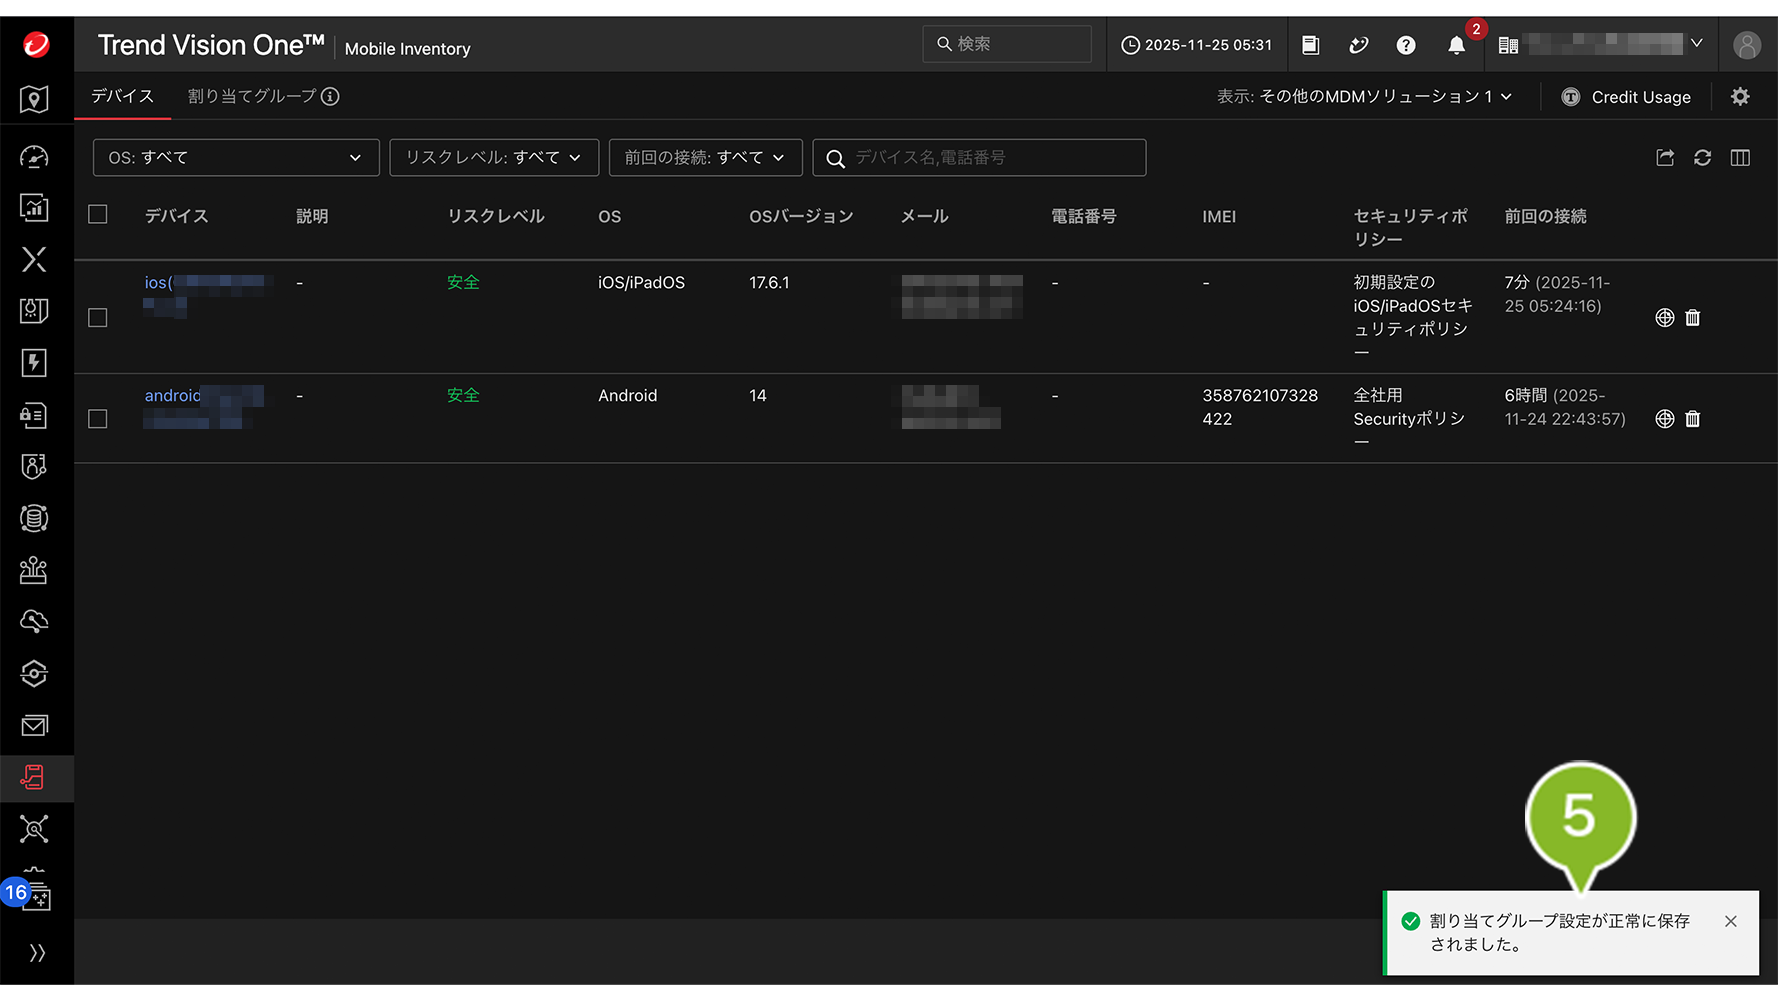Open the settings gear icon
Image resolution: width=1778 pixels, height=1000 pixels.
1740,97
